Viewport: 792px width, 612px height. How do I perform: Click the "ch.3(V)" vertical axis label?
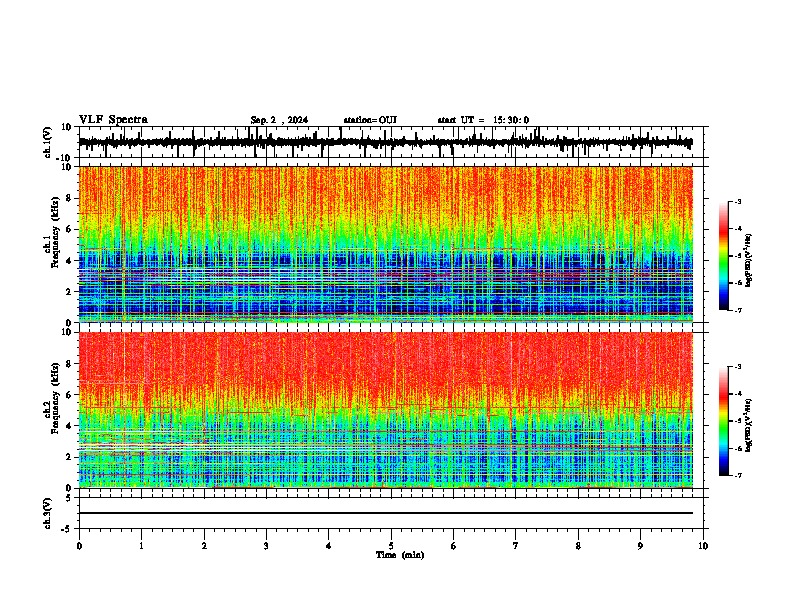pyautogui.click(x=48, y=513)
